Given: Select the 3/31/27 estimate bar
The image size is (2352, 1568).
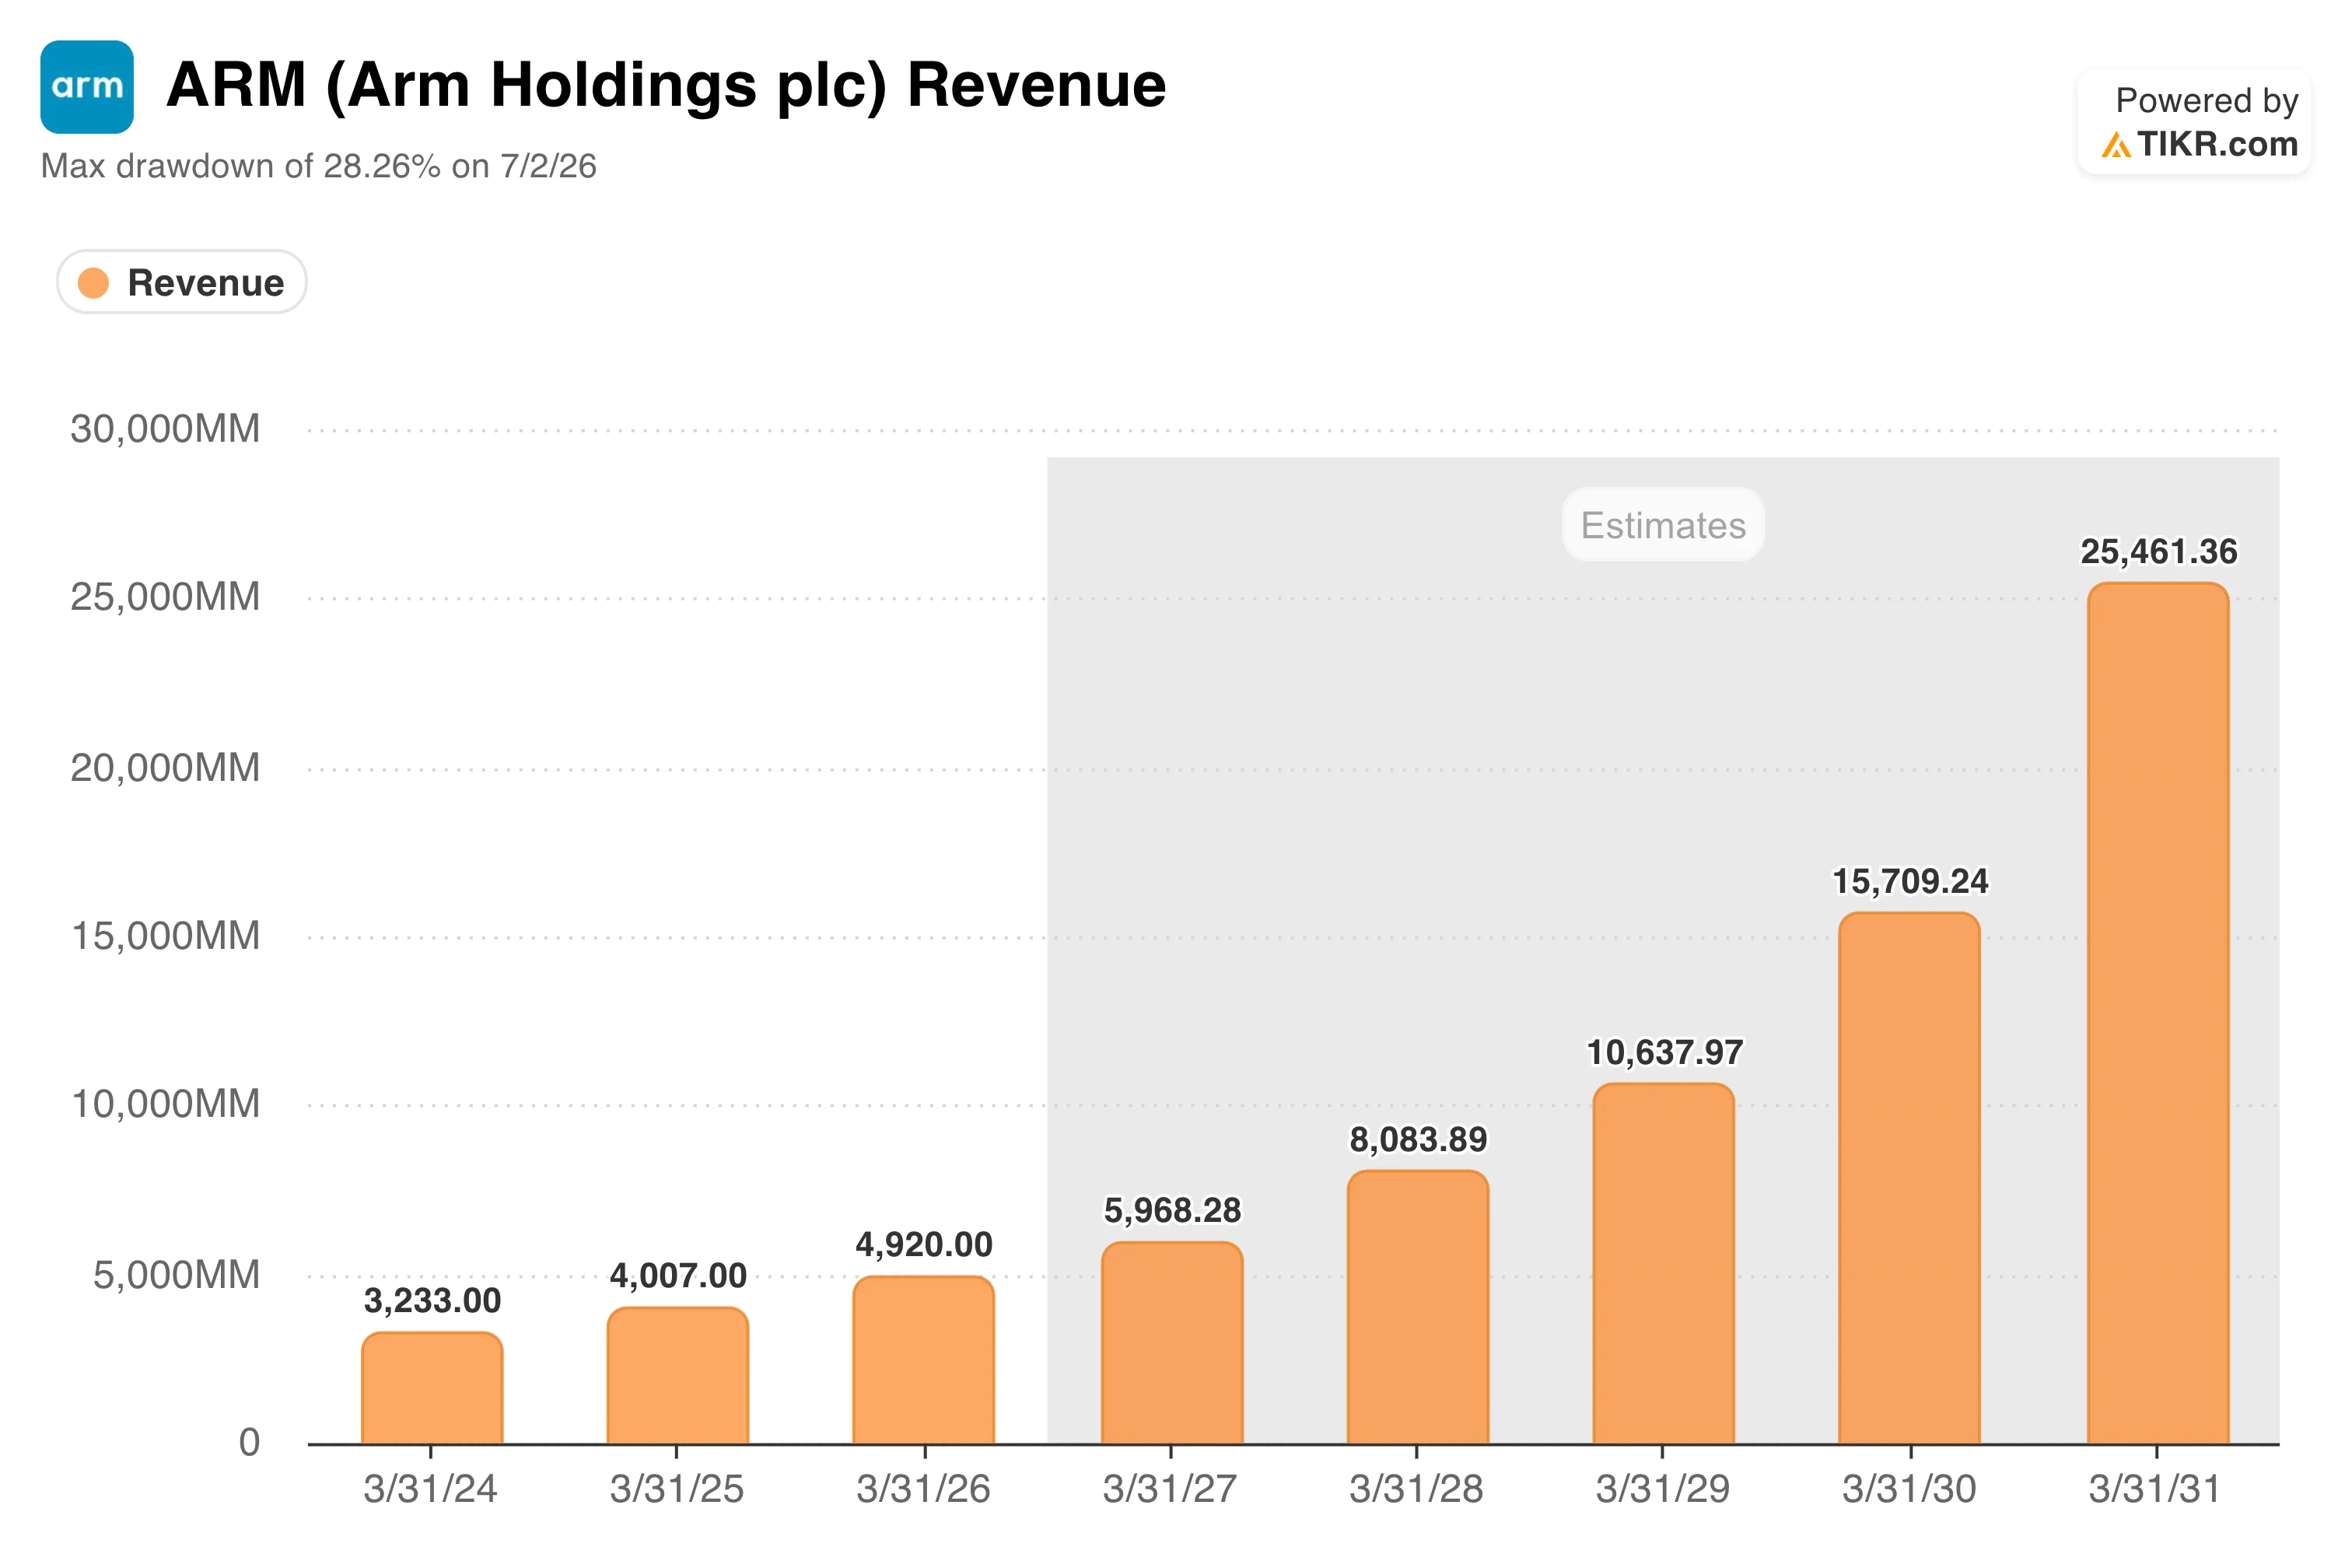Looking at the screenshot, I should (x=1172, y=1343).
